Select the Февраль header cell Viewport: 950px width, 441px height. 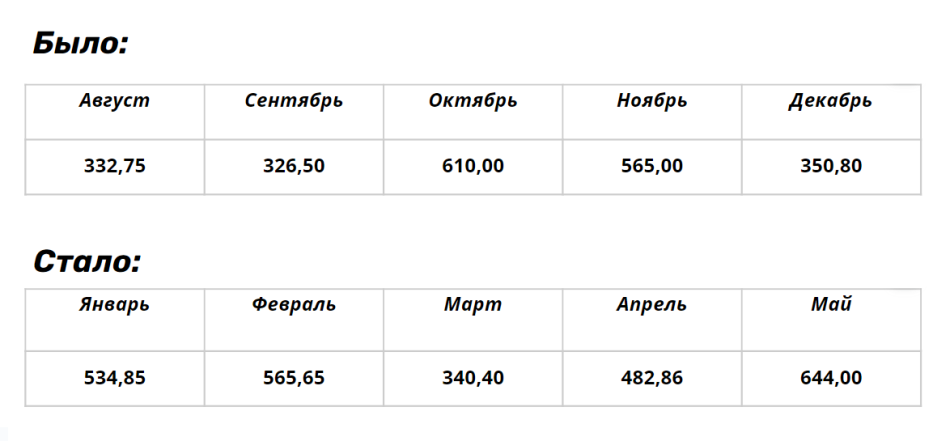(x=294, y=305)
